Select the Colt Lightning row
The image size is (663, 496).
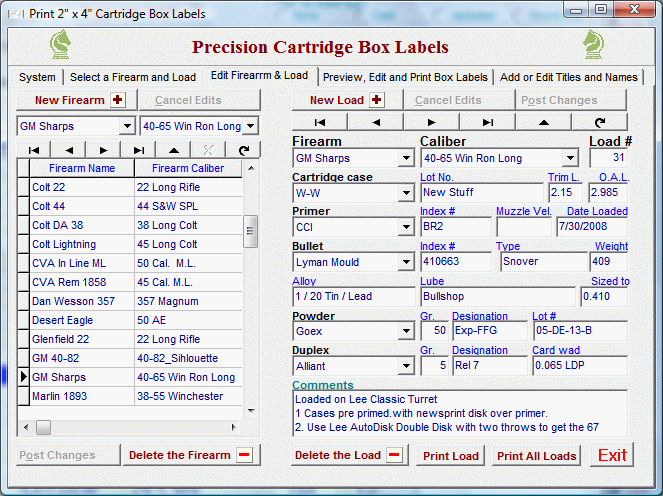(130, 244)
